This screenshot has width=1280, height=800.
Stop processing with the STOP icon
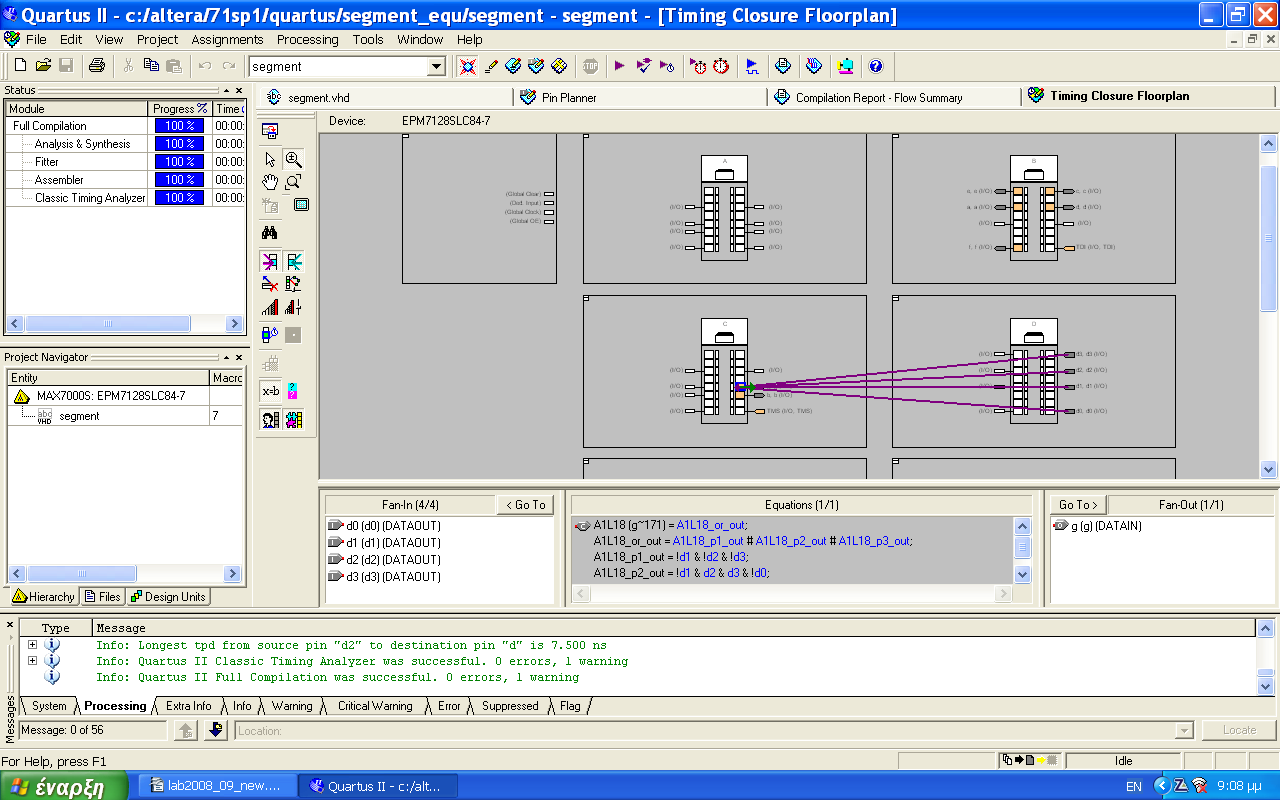click(590, 66)
